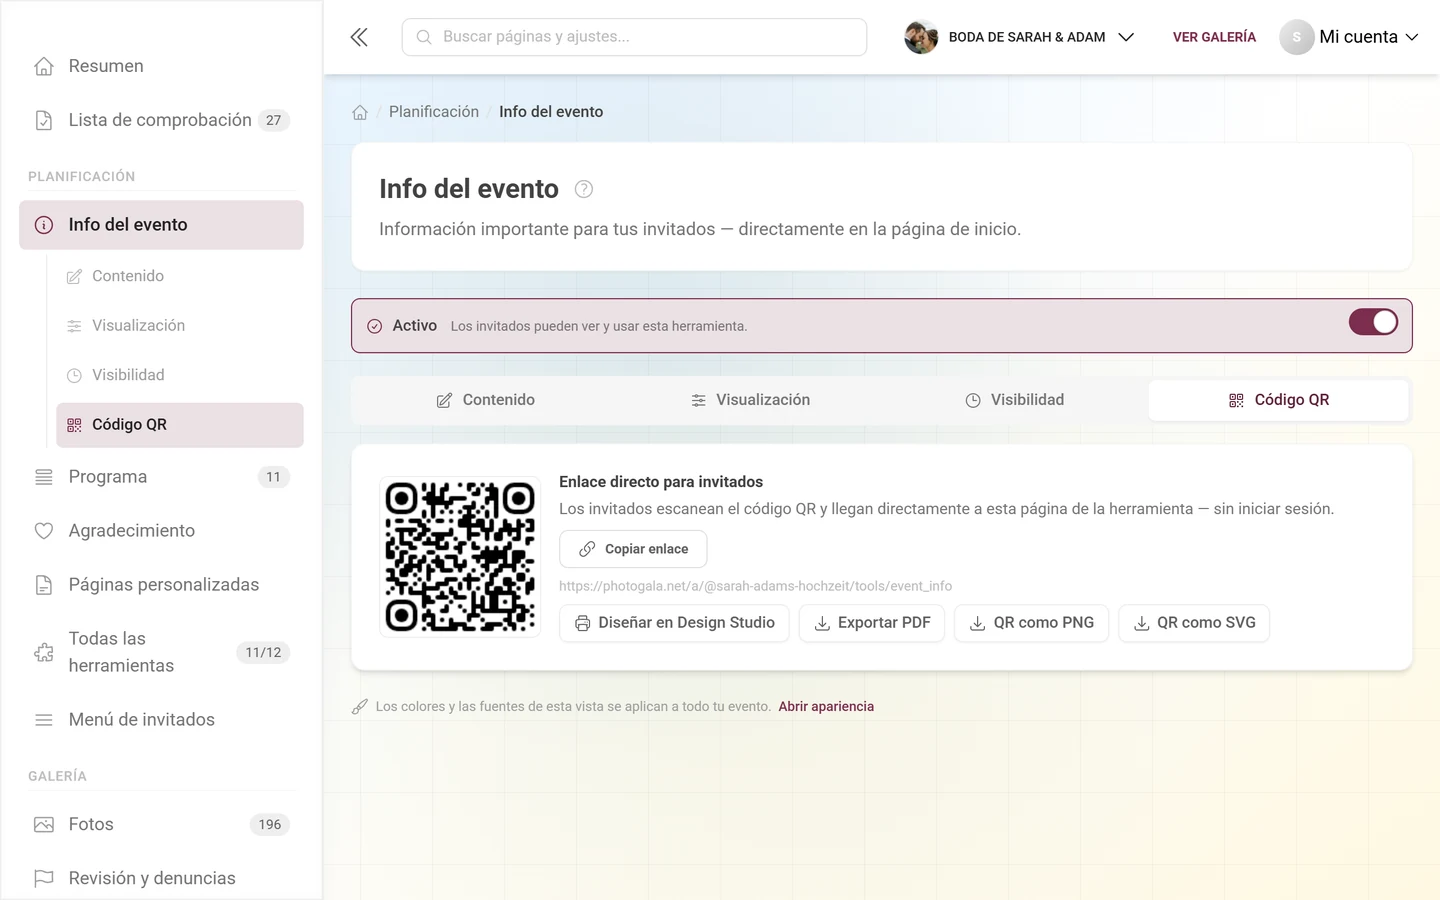The height and width of the screenshot is (900, 1440).
Task: Open the Boda de Sarah & Adam dropdown
Action: click(1019, 37)
